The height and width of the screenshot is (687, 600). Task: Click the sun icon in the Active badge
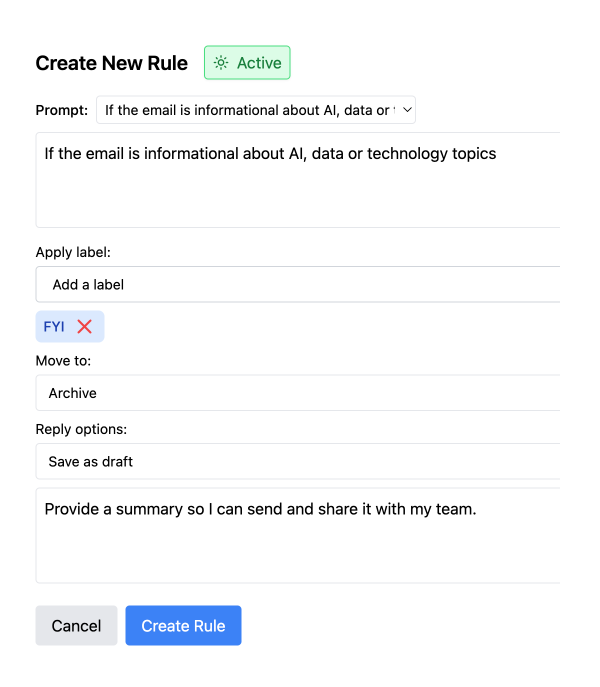tap(221, 63)
